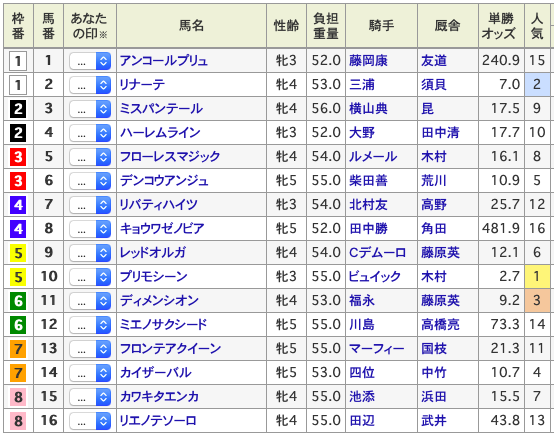Open trainer link 角田

click(x=434, y=229)
